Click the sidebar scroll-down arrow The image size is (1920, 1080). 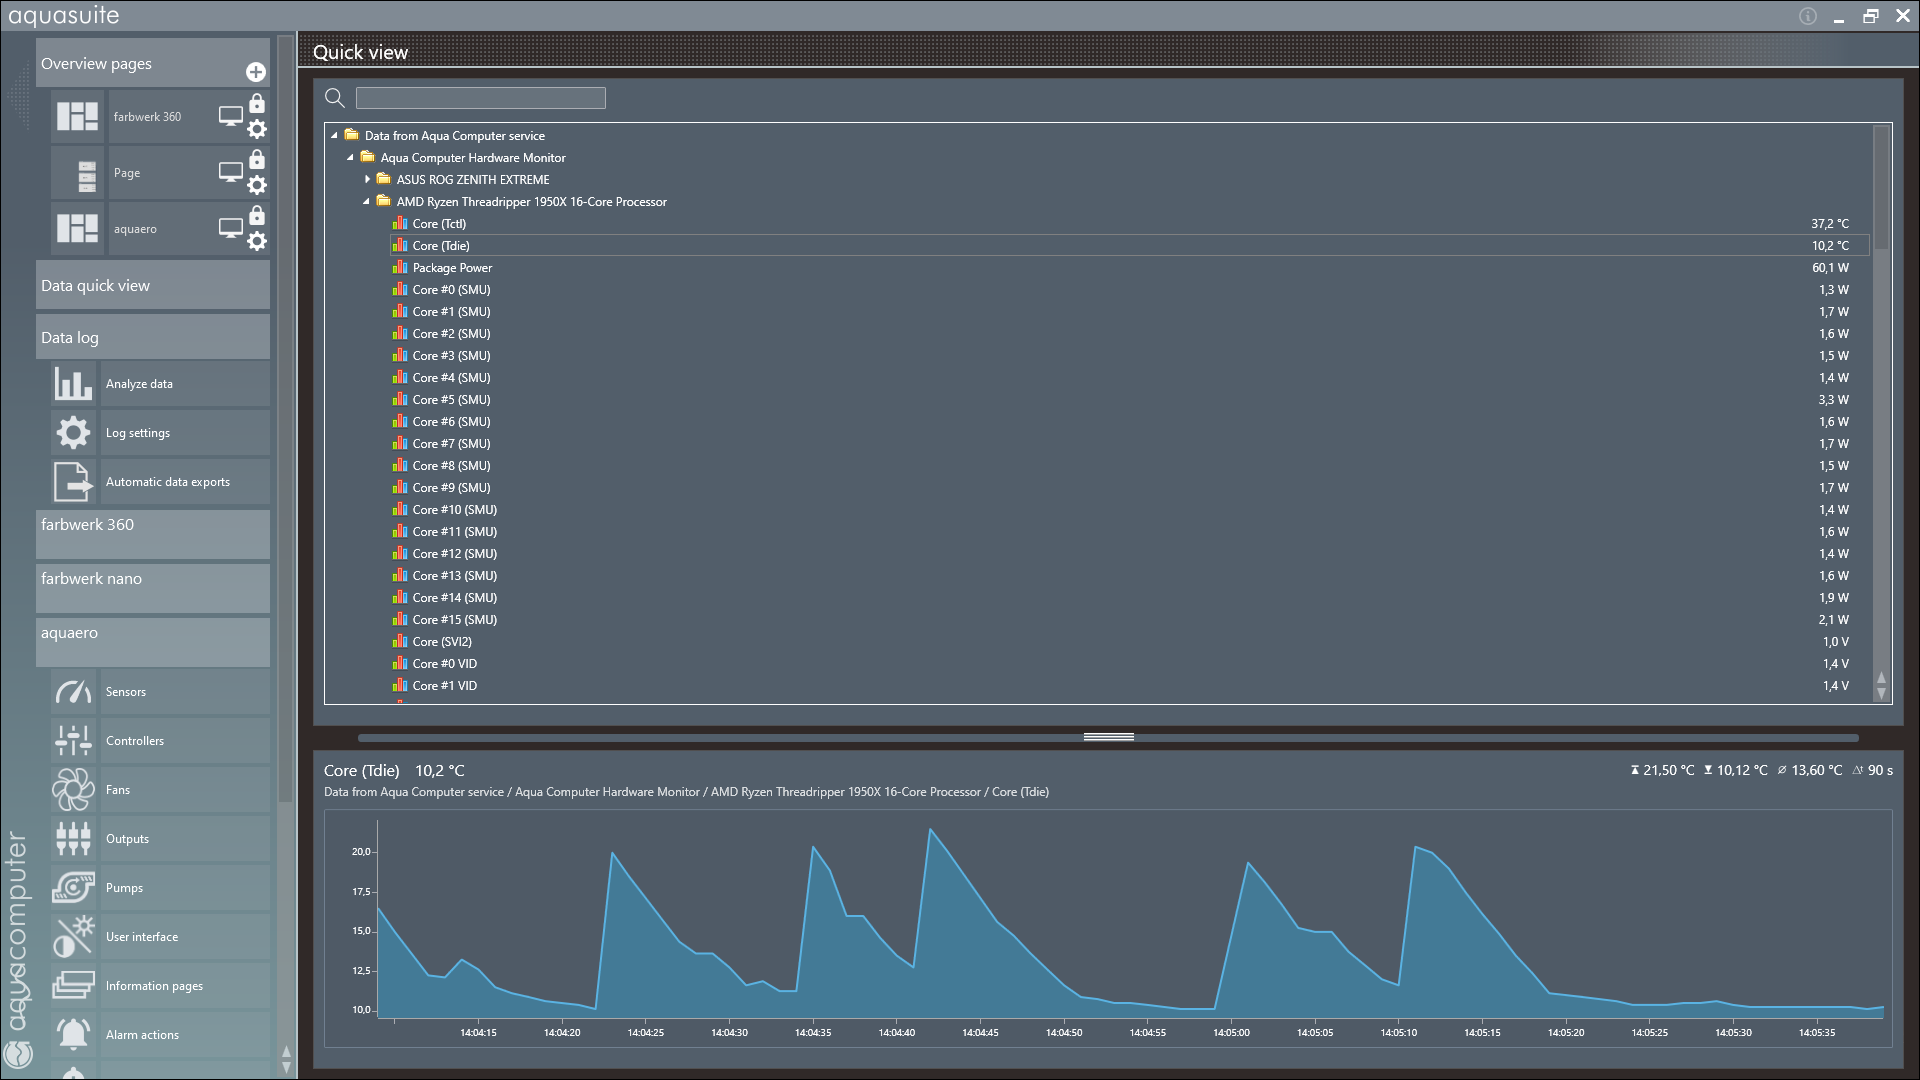pyautogui.click(x=286, y=1068)
